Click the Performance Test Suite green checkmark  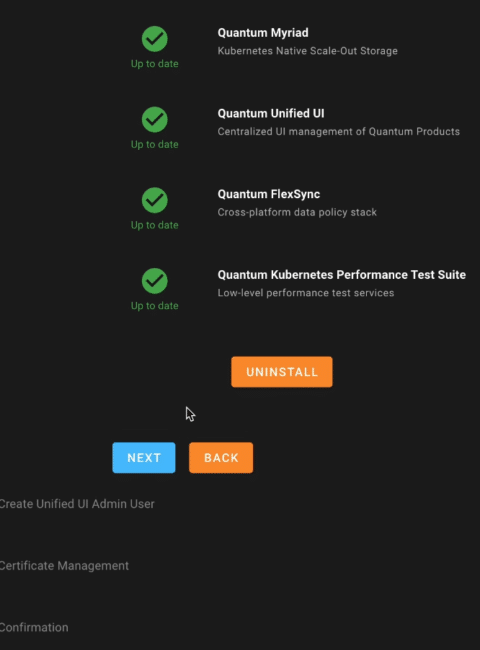tap(155, 281)
